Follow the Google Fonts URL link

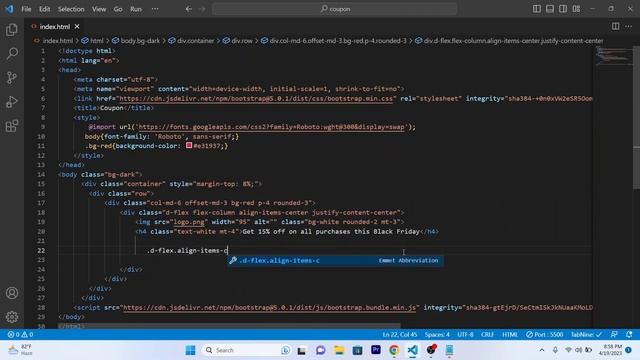click(x=272, y=127)
